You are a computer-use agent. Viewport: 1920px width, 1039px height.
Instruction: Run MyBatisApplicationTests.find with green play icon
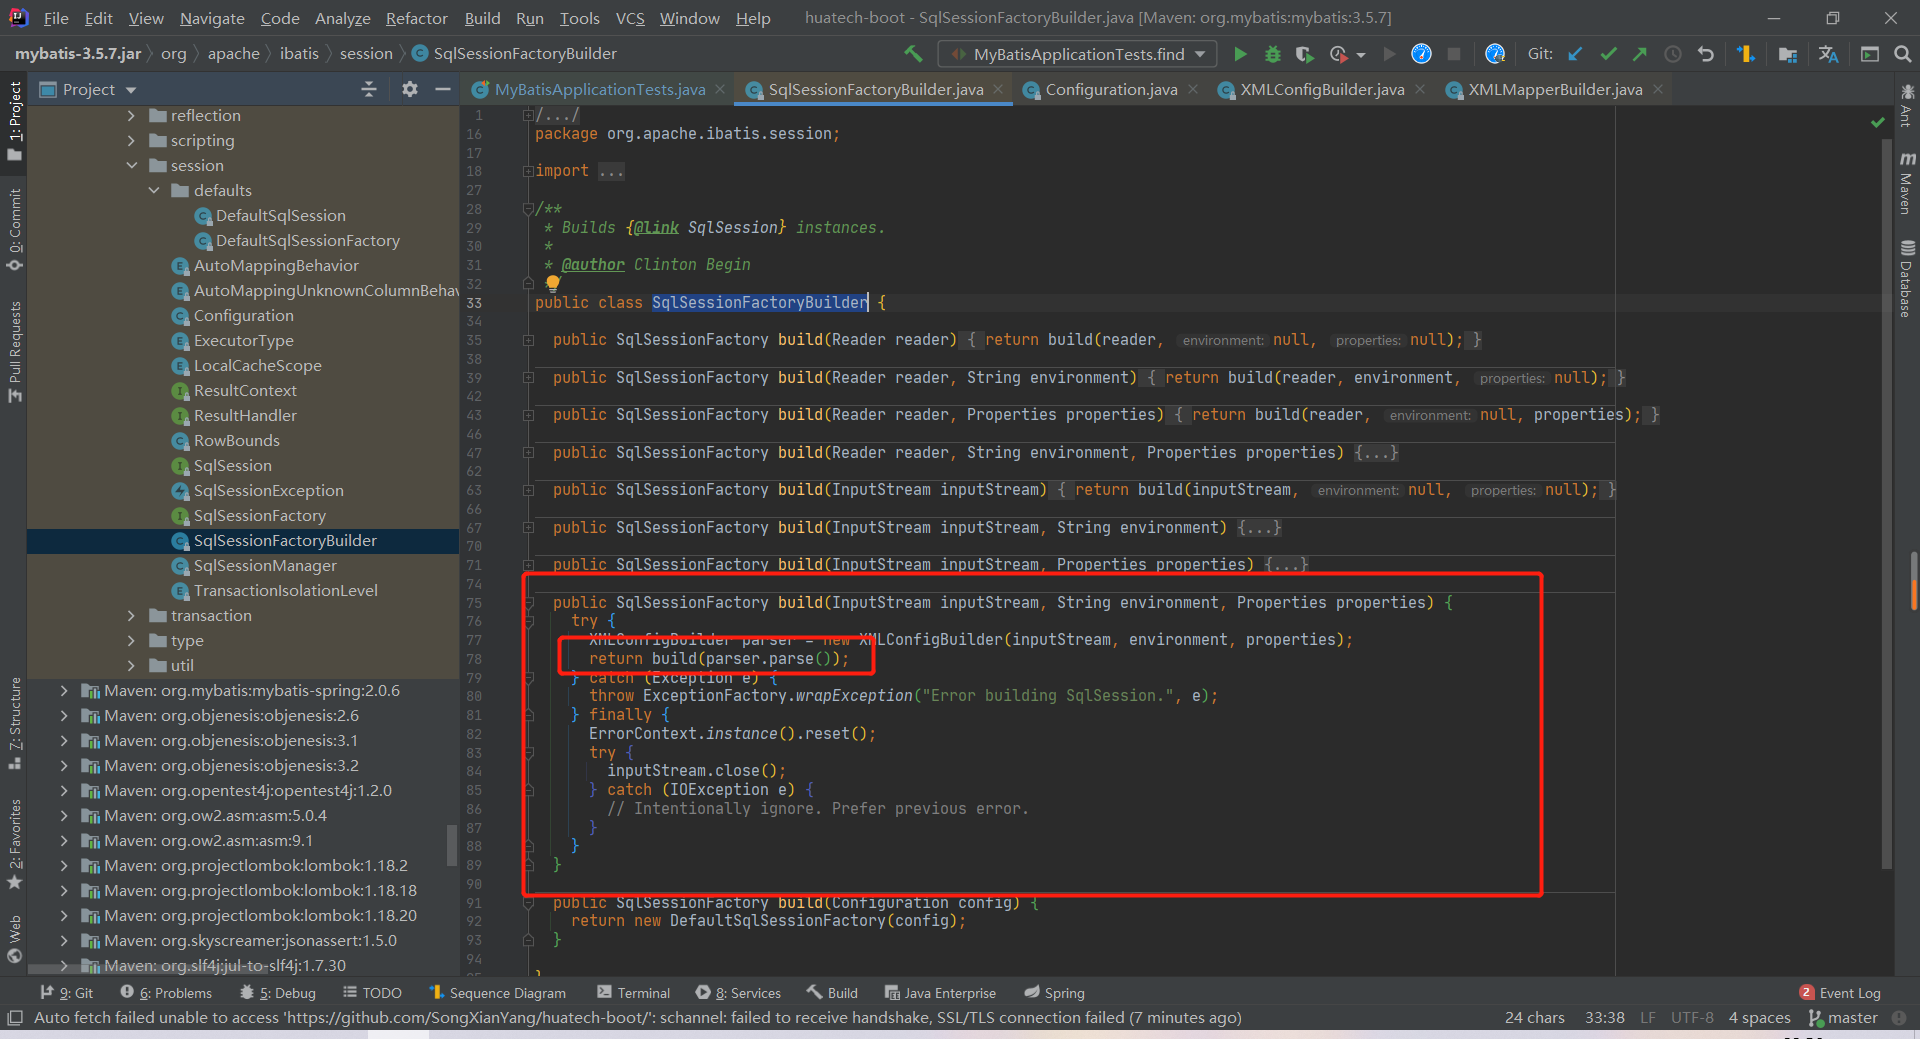click(1240, 54)
